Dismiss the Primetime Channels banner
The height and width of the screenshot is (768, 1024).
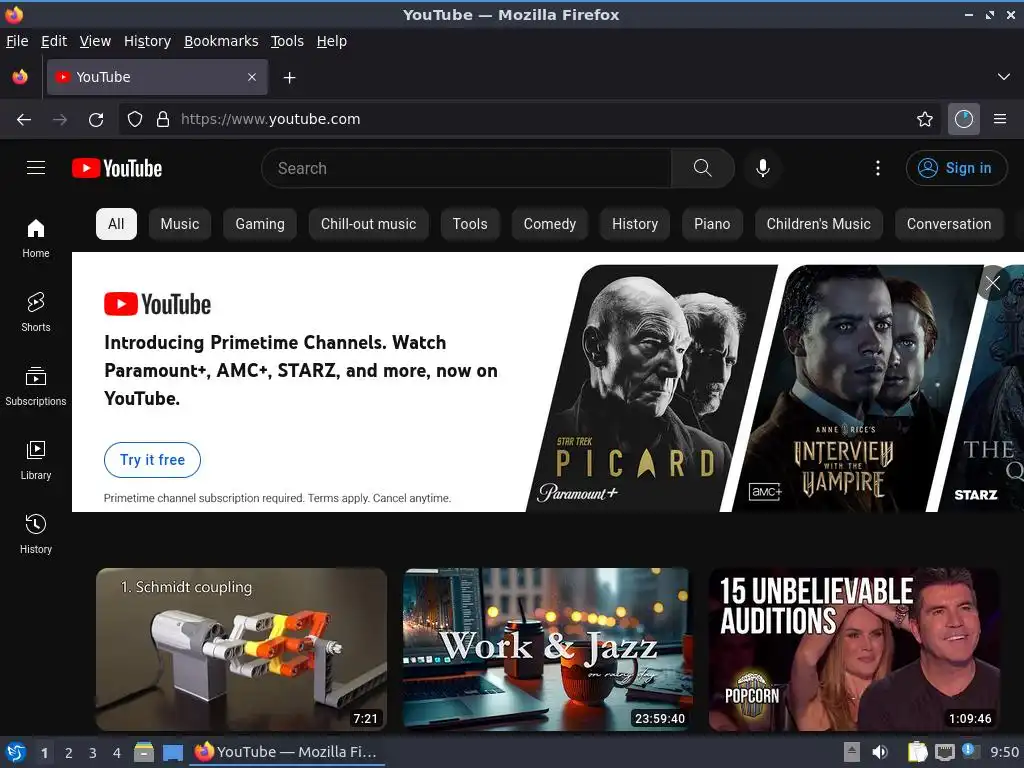coord(993,283)
